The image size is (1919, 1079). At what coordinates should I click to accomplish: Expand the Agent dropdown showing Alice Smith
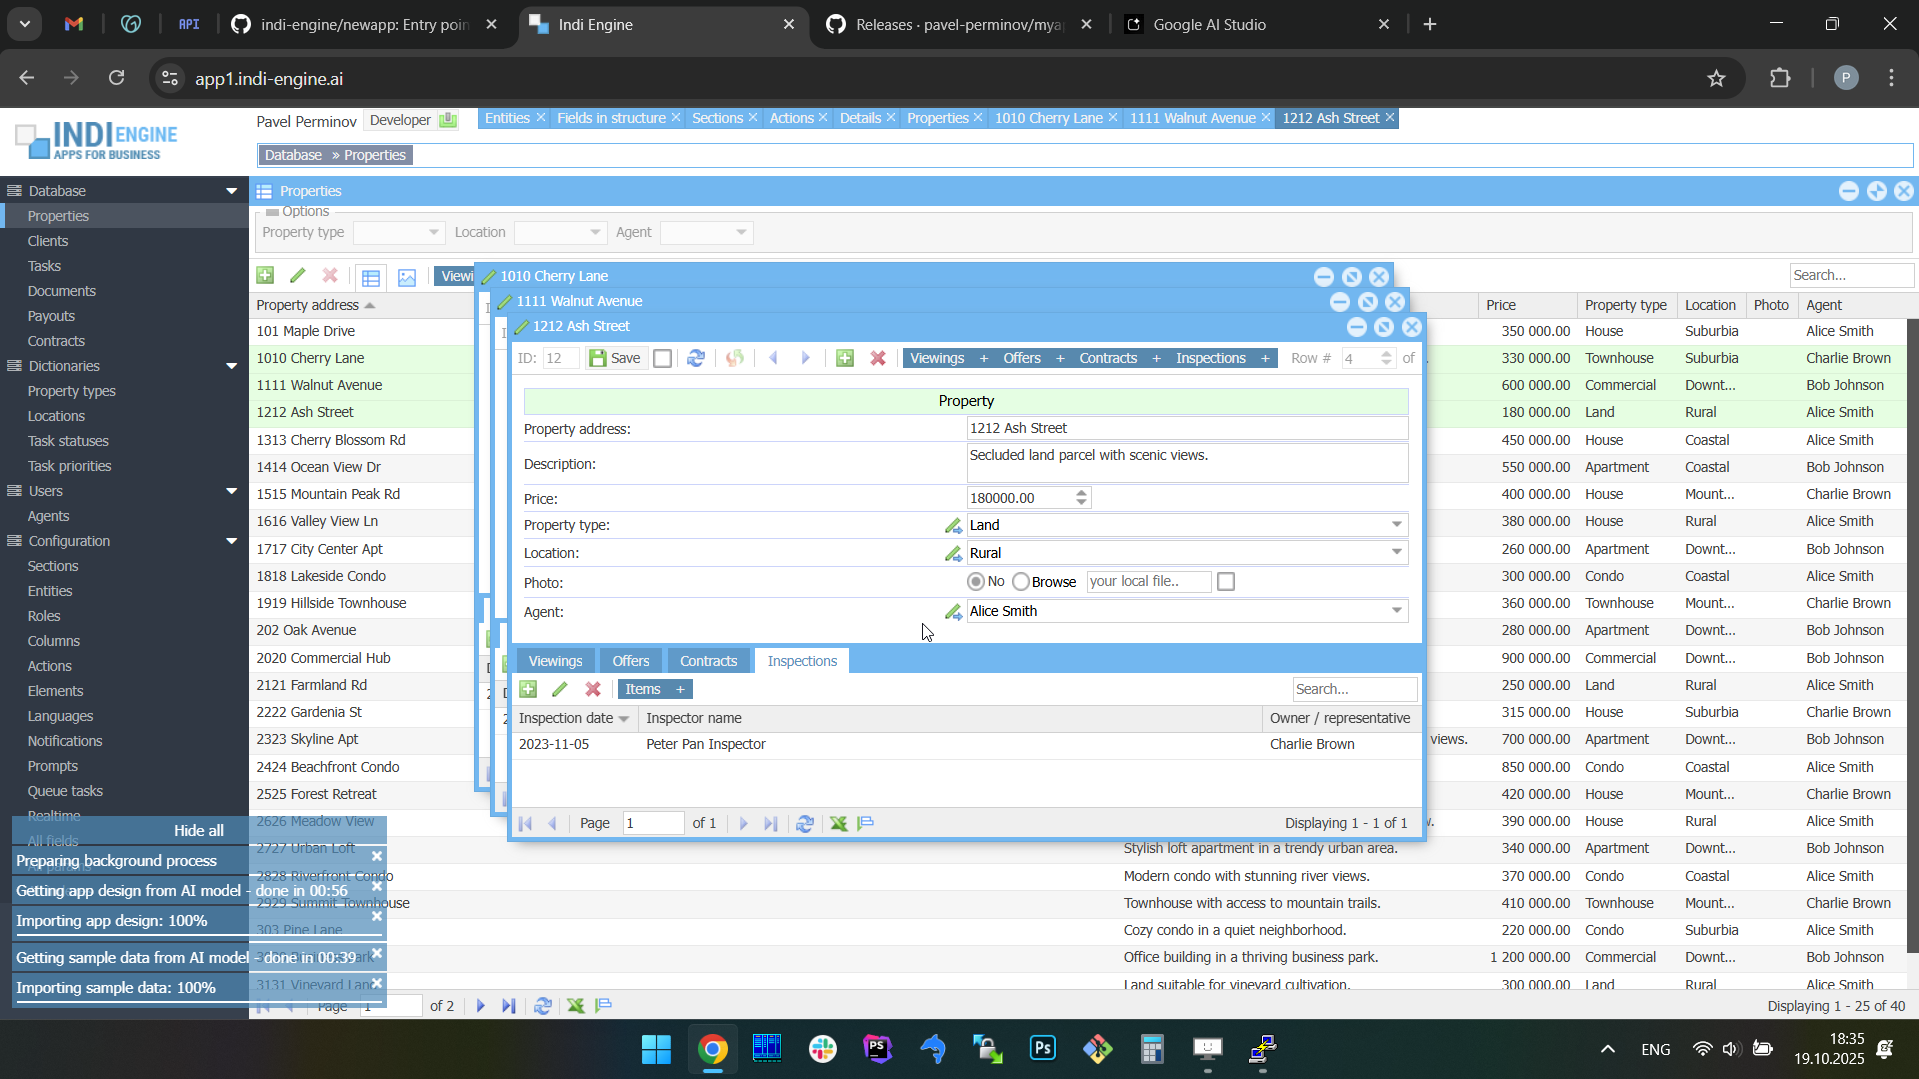click(1396, 611)
